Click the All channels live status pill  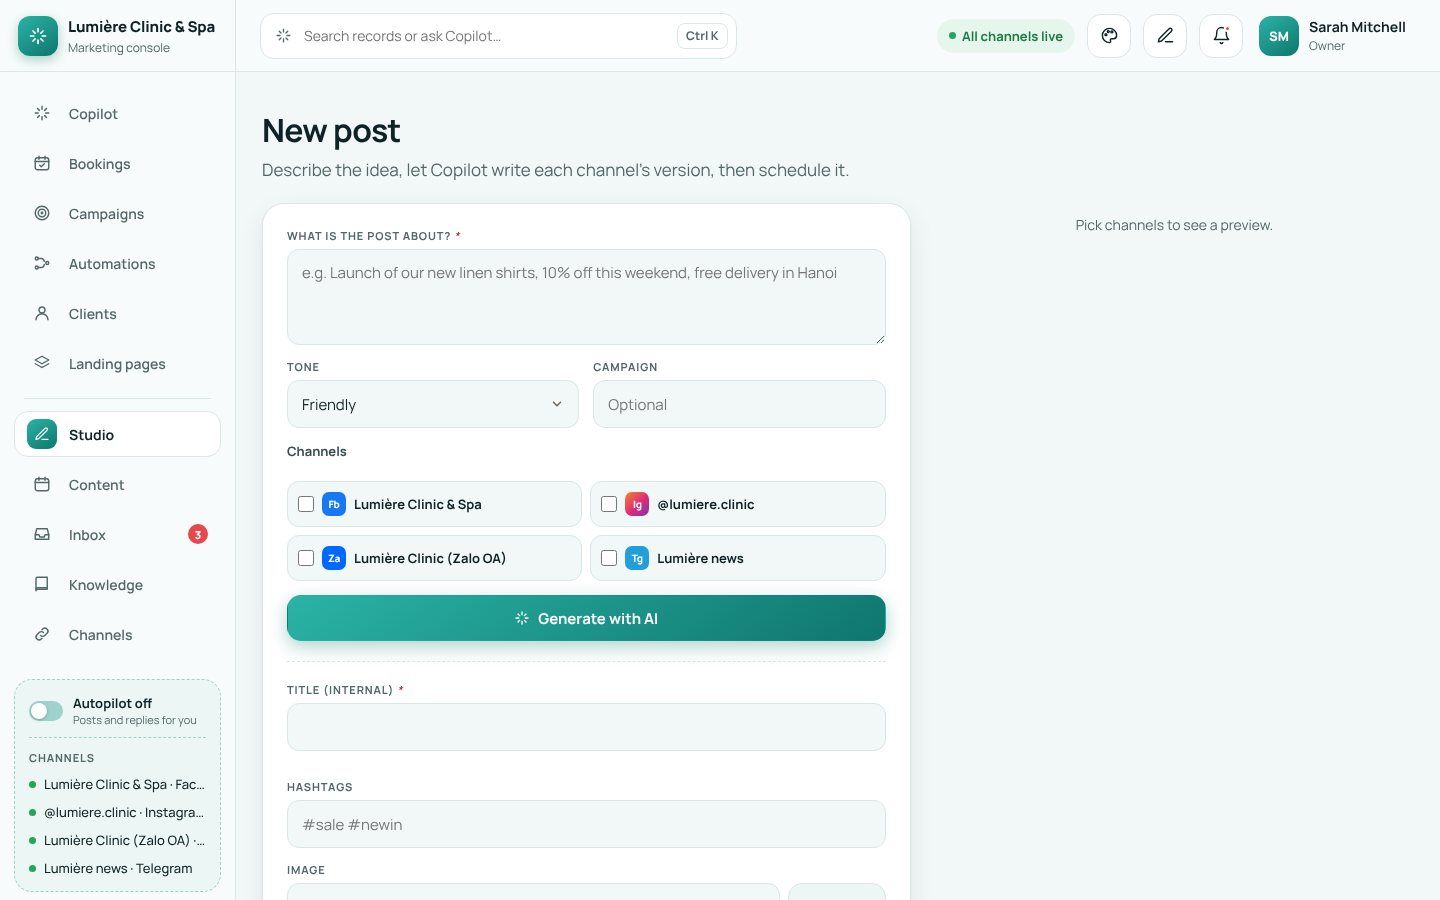click(1006, 36)
